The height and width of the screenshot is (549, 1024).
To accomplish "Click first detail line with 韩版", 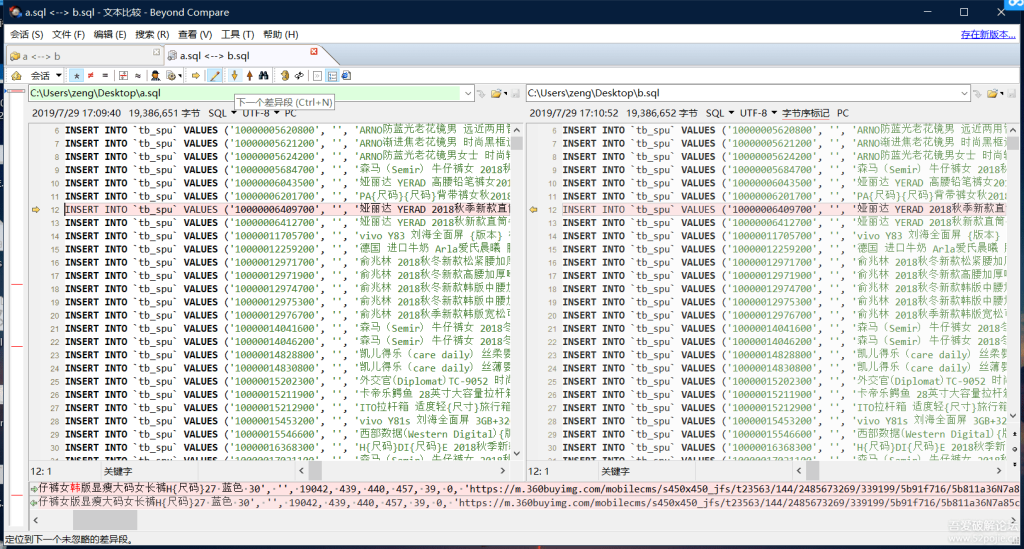I will click(526, 488).
